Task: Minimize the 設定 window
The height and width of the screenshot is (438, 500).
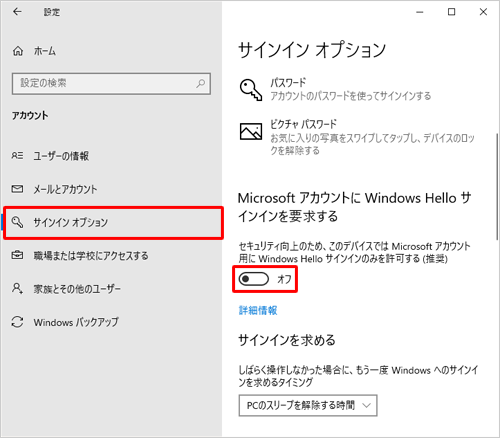Action: tap(420, 12)
